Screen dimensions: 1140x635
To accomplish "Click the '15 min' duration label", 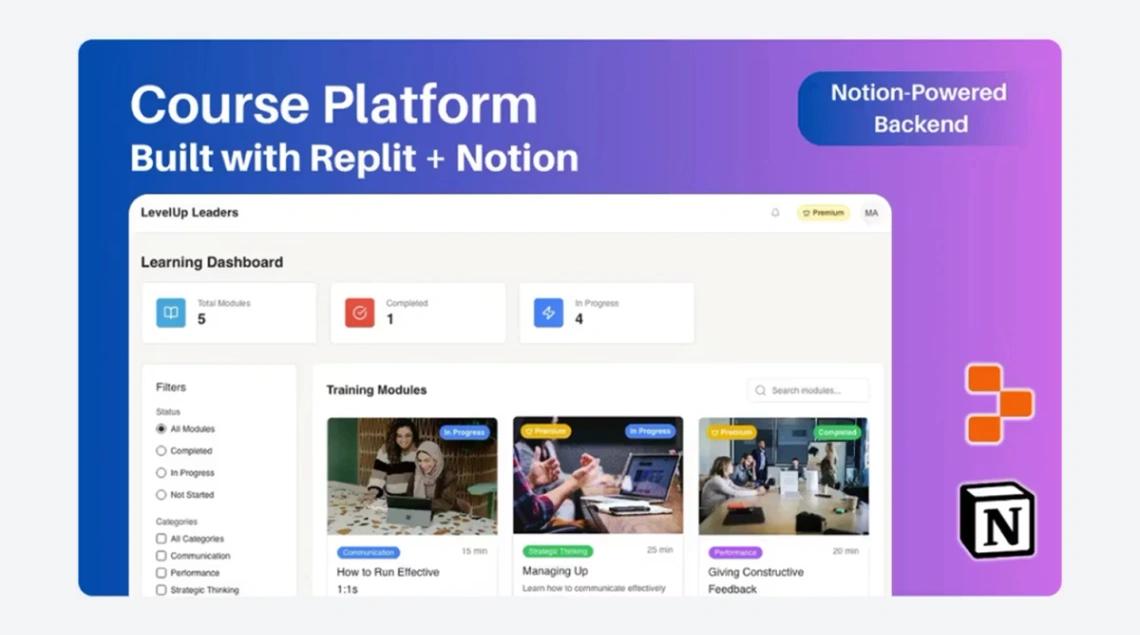I will click(x=474, y=551).
